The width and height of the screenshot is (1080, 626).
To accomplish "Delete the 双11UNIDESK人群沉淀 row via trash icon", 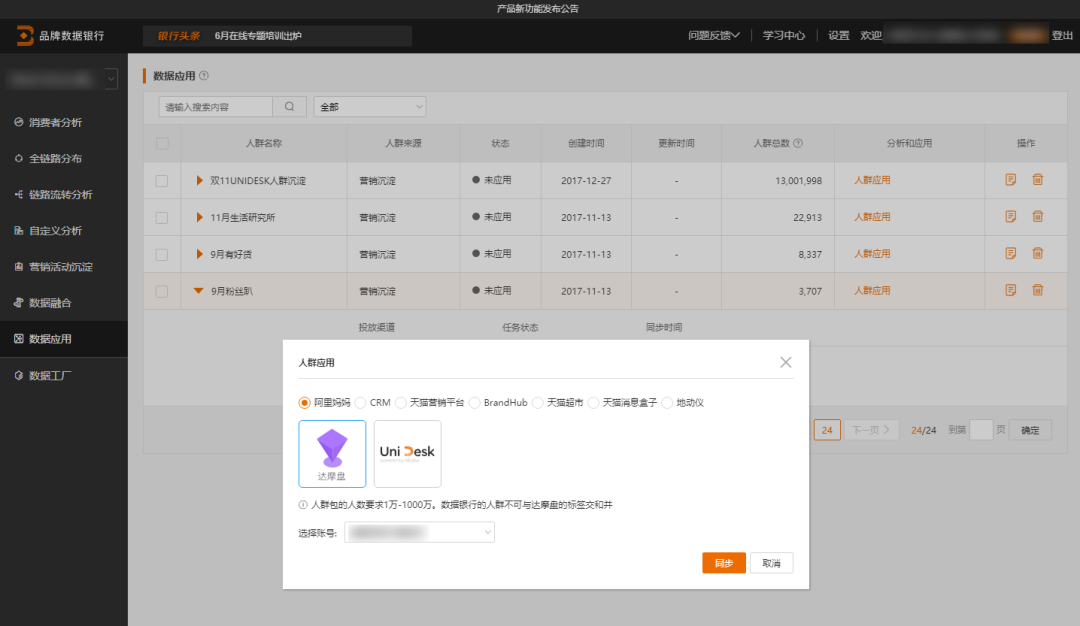I will [x=1038, y=180].
